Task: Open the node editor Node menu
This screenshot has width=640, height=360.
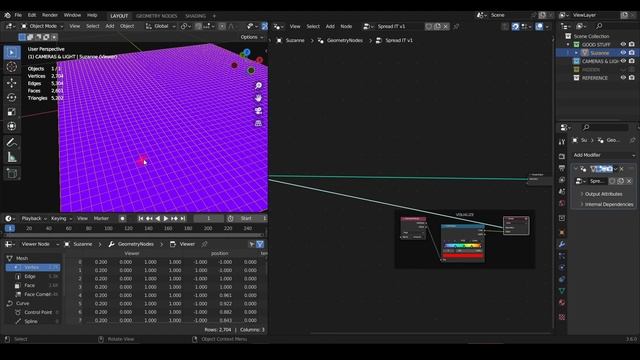Action: tap(346, 27)
